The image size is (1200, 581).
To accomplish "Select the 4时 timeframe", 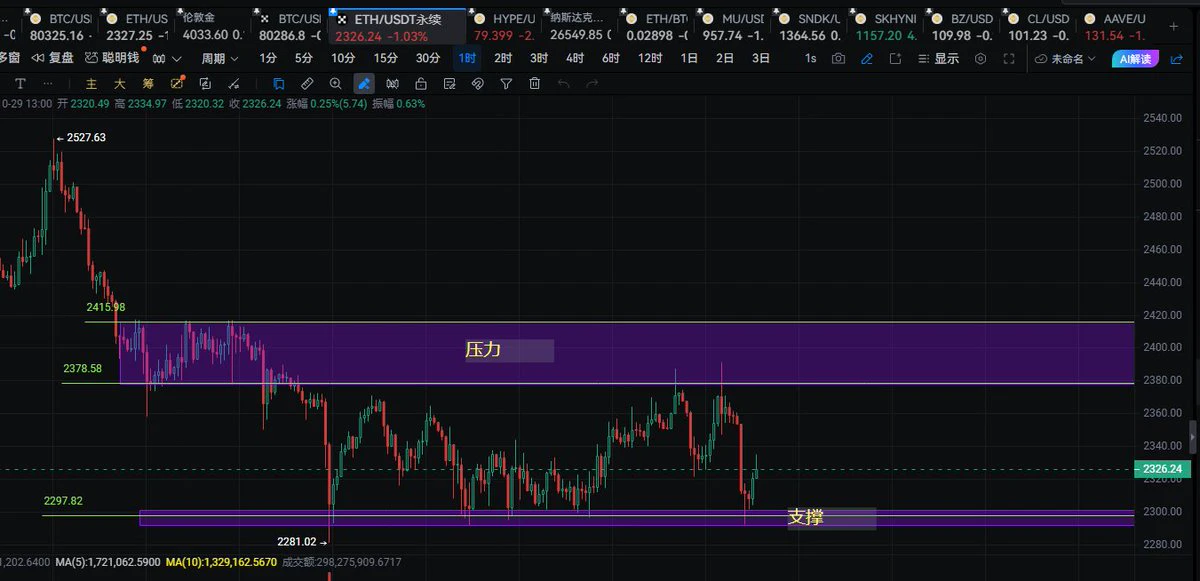I will click(575, 58).
